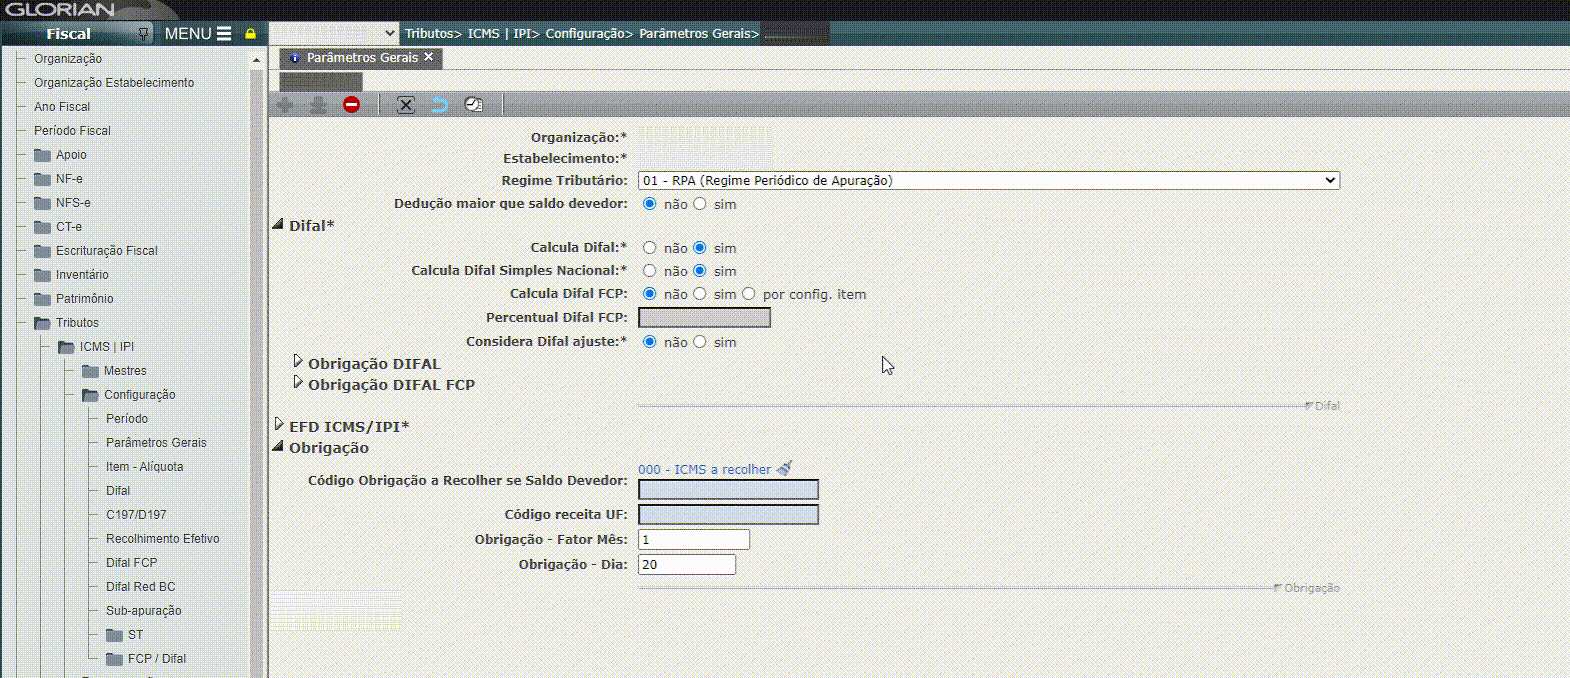Image resolution: width=1570 pixels, height=678 pixels.
Task: Expand the Obrigação DIFAL section
Action: [298, 362]
